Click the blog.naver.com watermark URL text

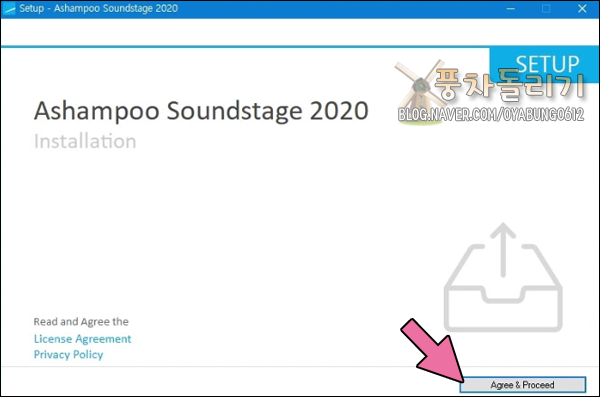[491, 115]
